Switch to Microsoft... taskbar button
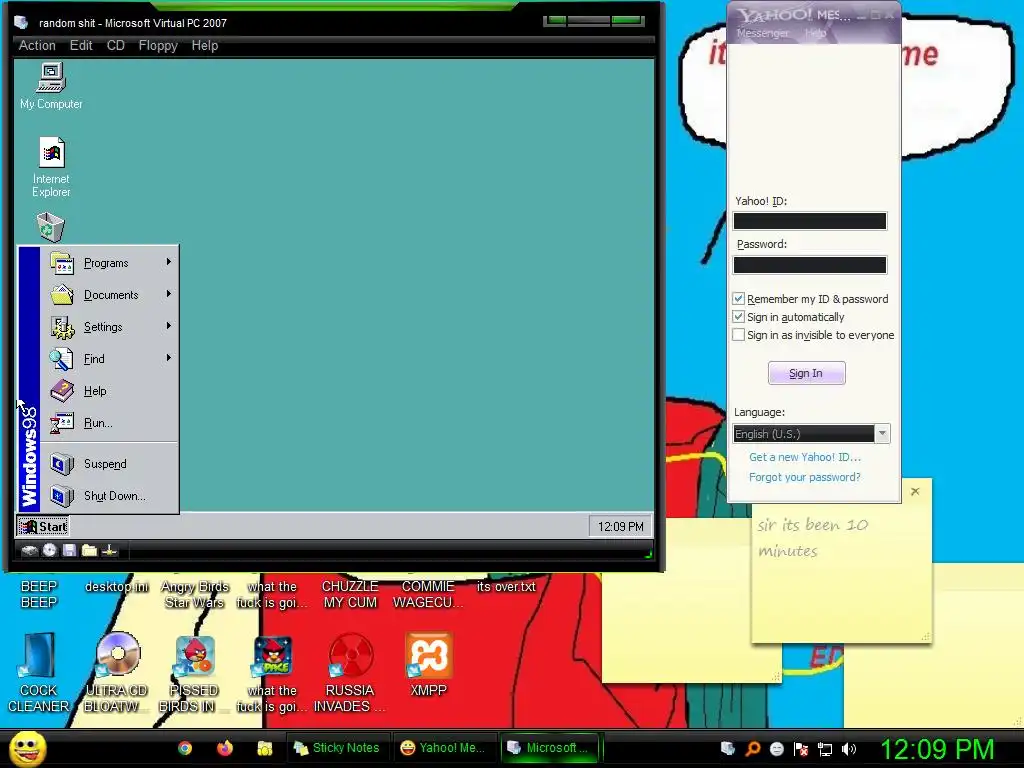Image resolution: width=1024 pixels, height=768 pixels. coord(550,748)
